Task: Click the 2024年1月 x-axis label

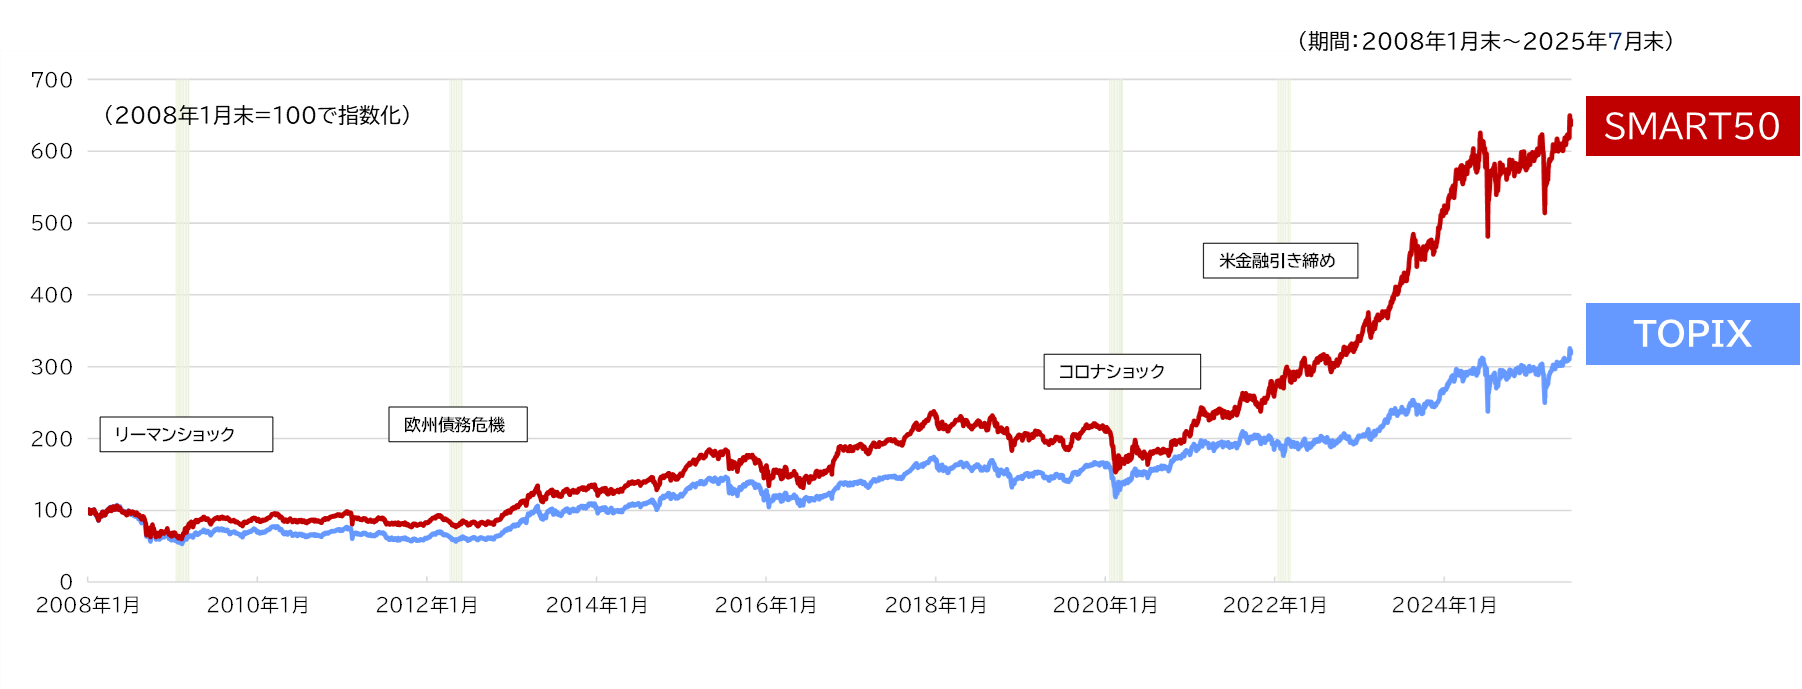Action: [1444, 605]
